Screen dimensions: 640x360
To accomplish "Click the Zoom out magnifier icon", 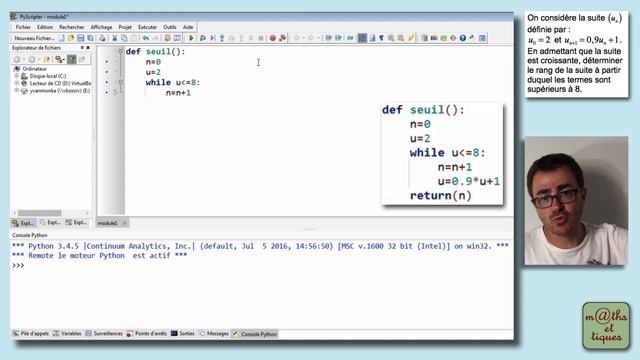I will pos(401,38).
